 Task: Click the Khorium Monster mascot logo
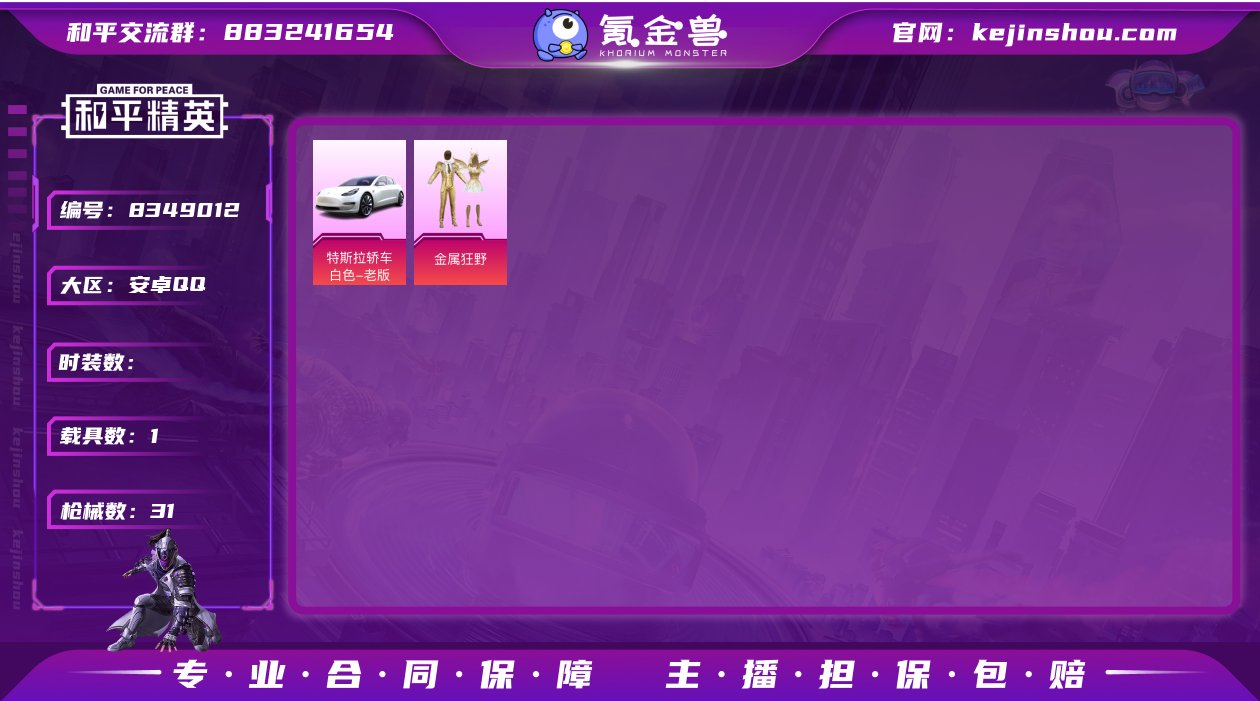(x=560, y=35)
